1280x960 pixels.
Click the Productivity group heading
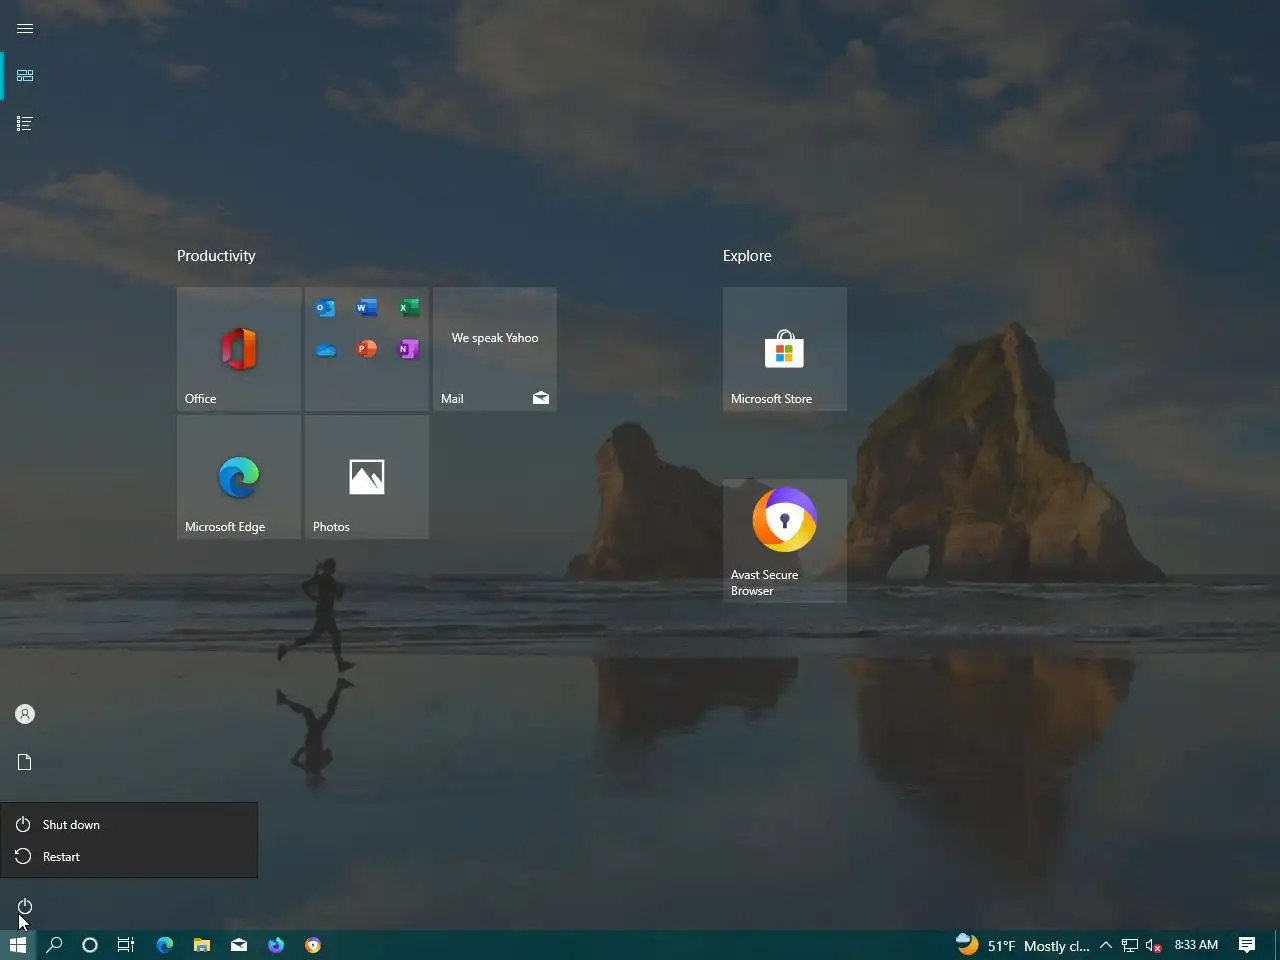click(216, 256)
